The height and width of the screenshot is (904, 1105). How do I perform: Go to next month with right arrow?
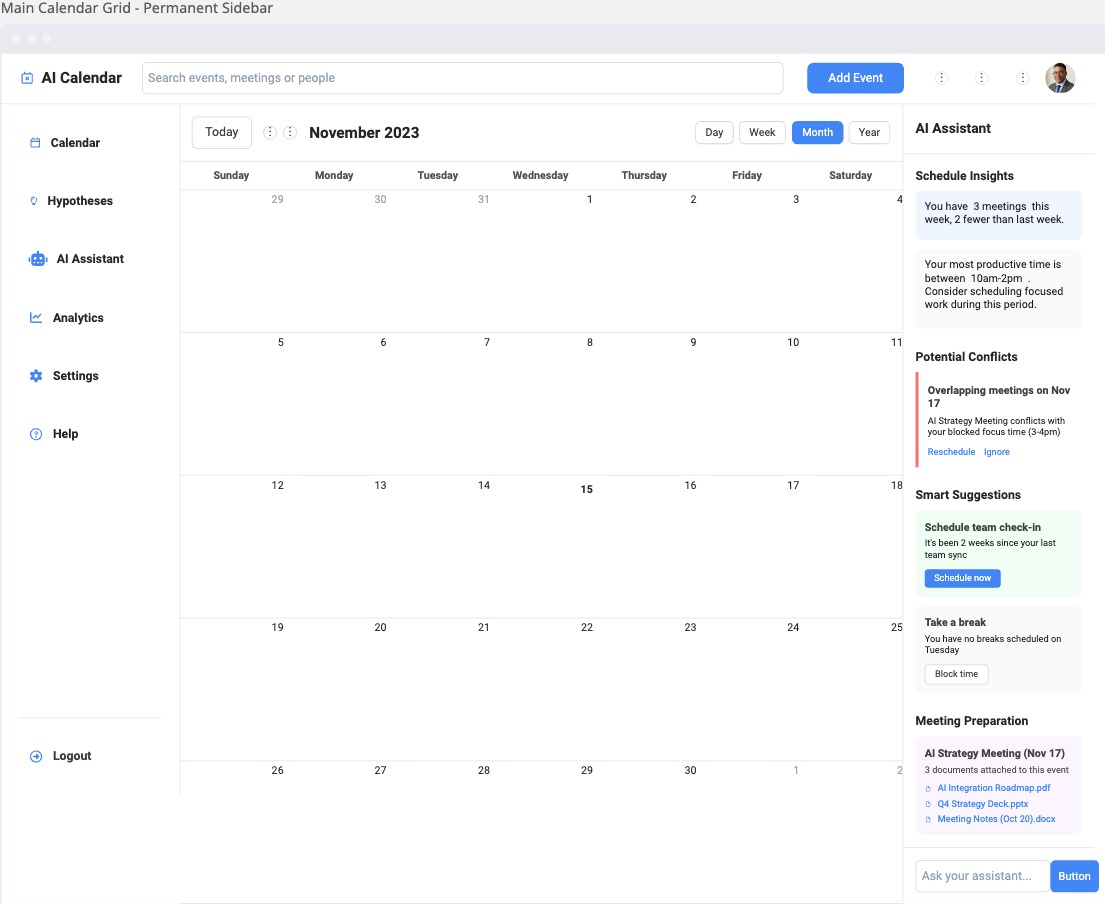[290, 131]
